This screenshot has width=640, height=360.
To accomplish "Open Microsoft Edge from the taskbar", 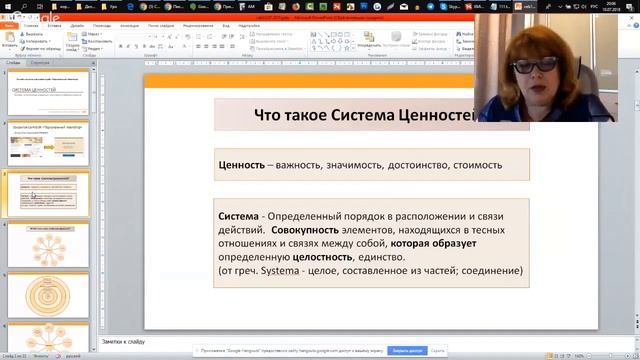I will tap(130, 7).
